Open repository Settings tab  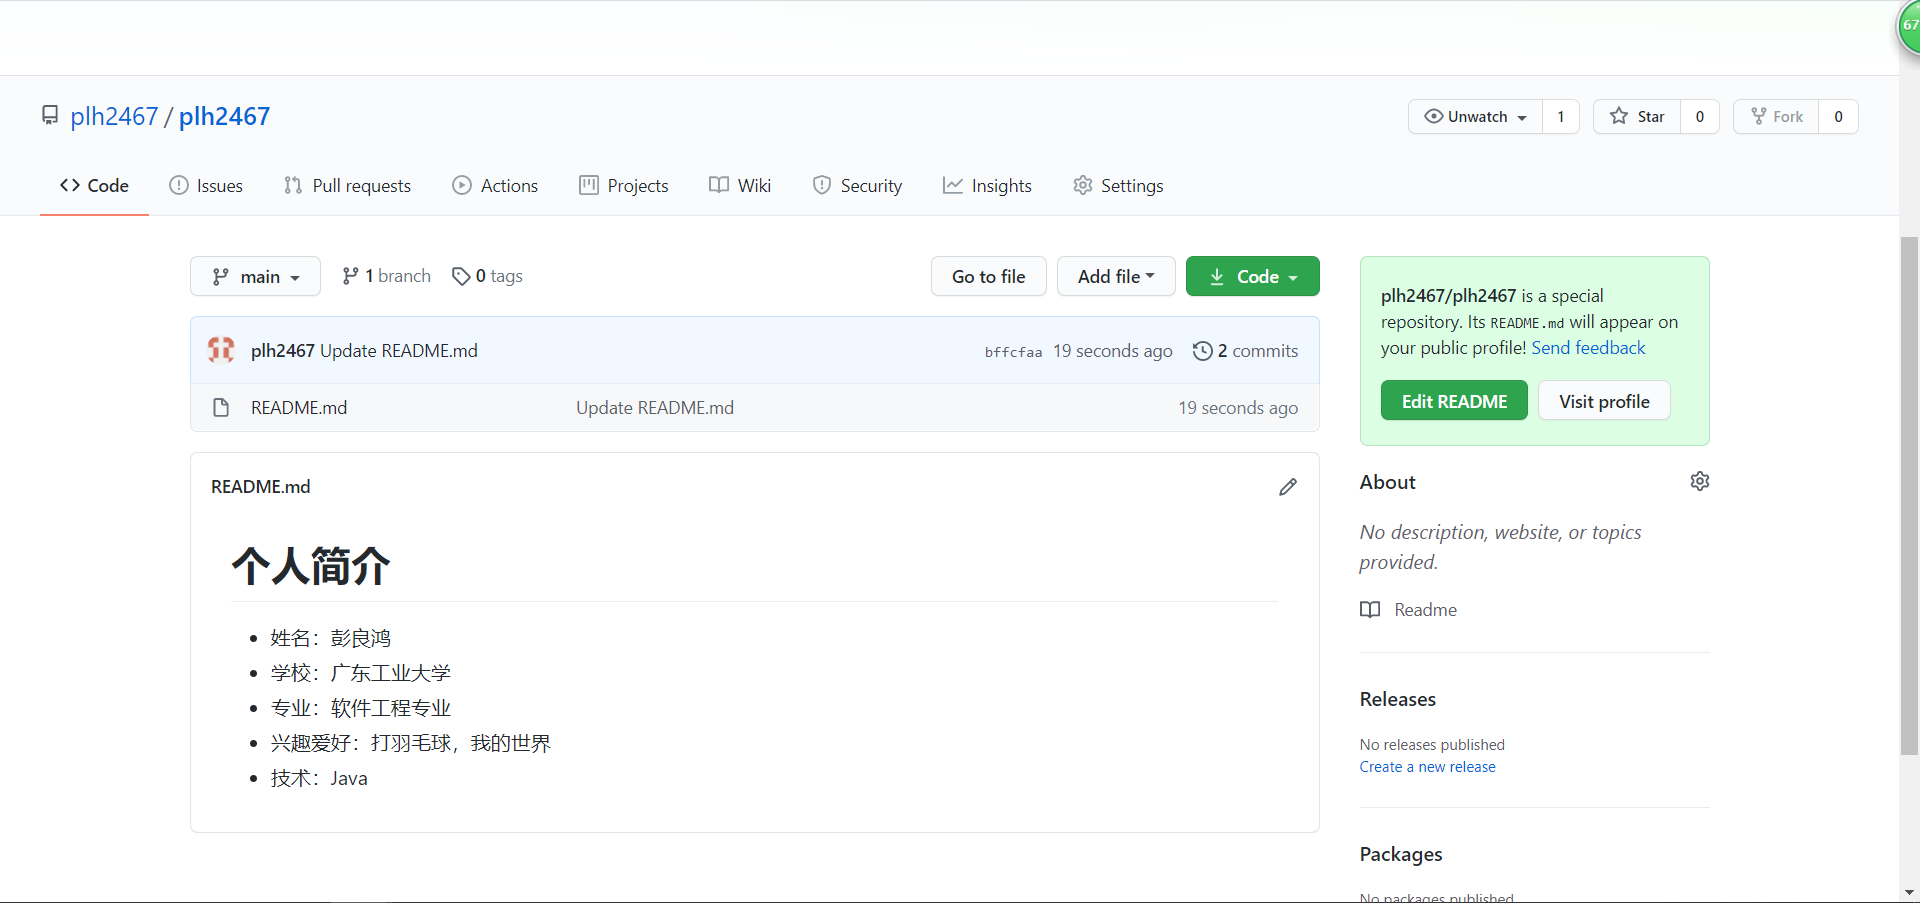1118,185
